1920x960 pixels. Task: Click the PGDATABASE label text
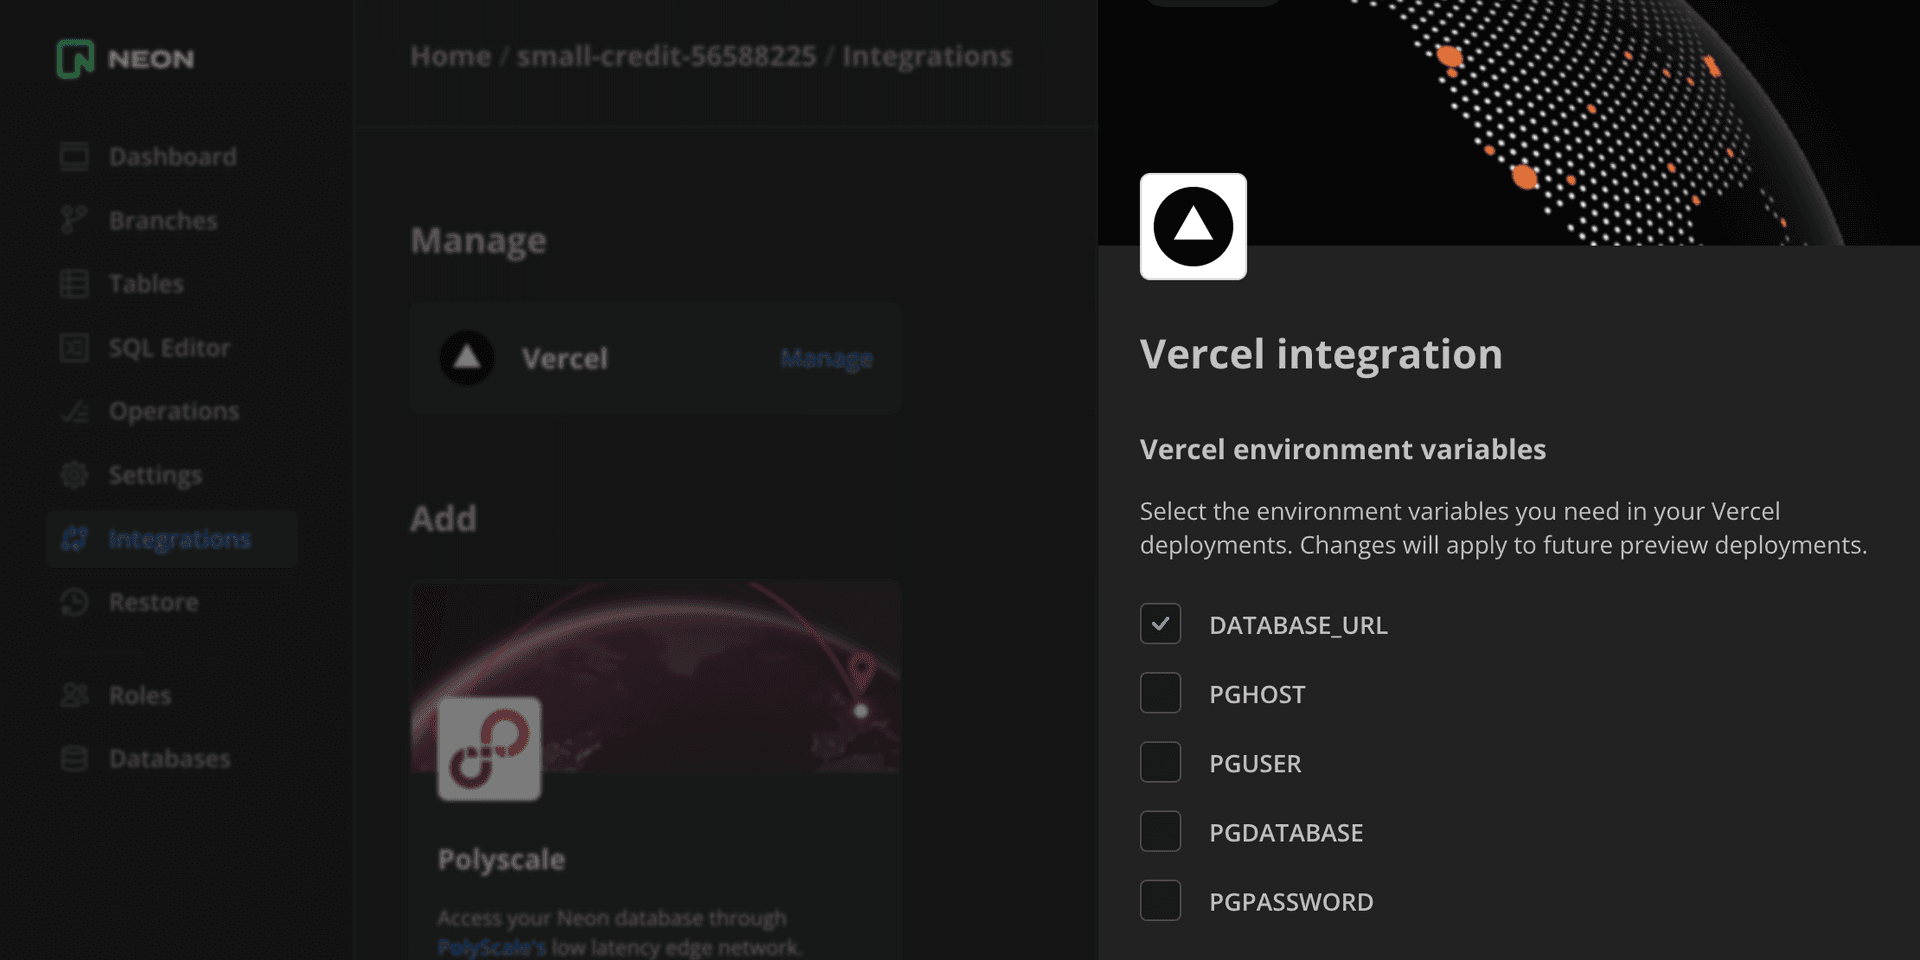pos(1286,832)
